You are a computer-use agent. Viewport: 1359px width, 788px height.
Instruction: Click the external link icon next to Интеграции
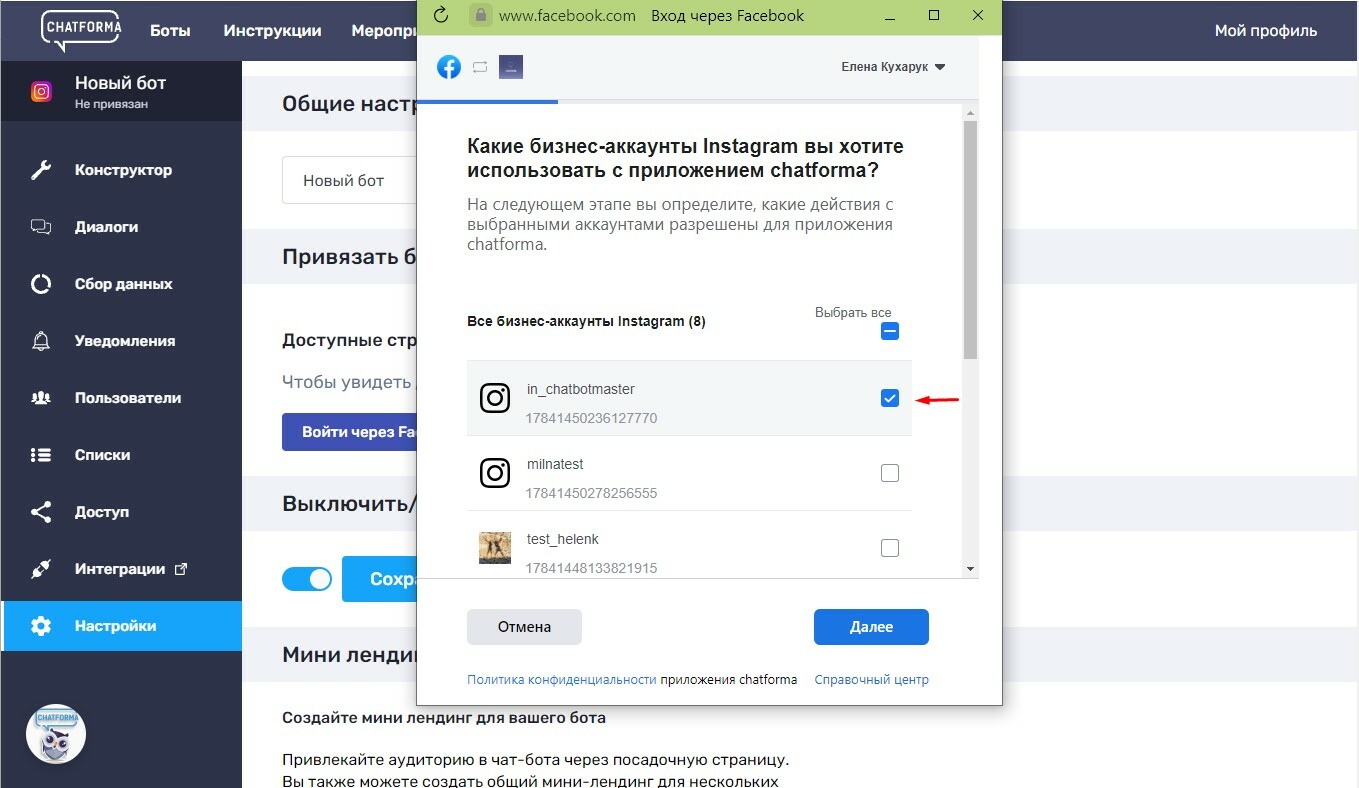(x=181, y=569)
